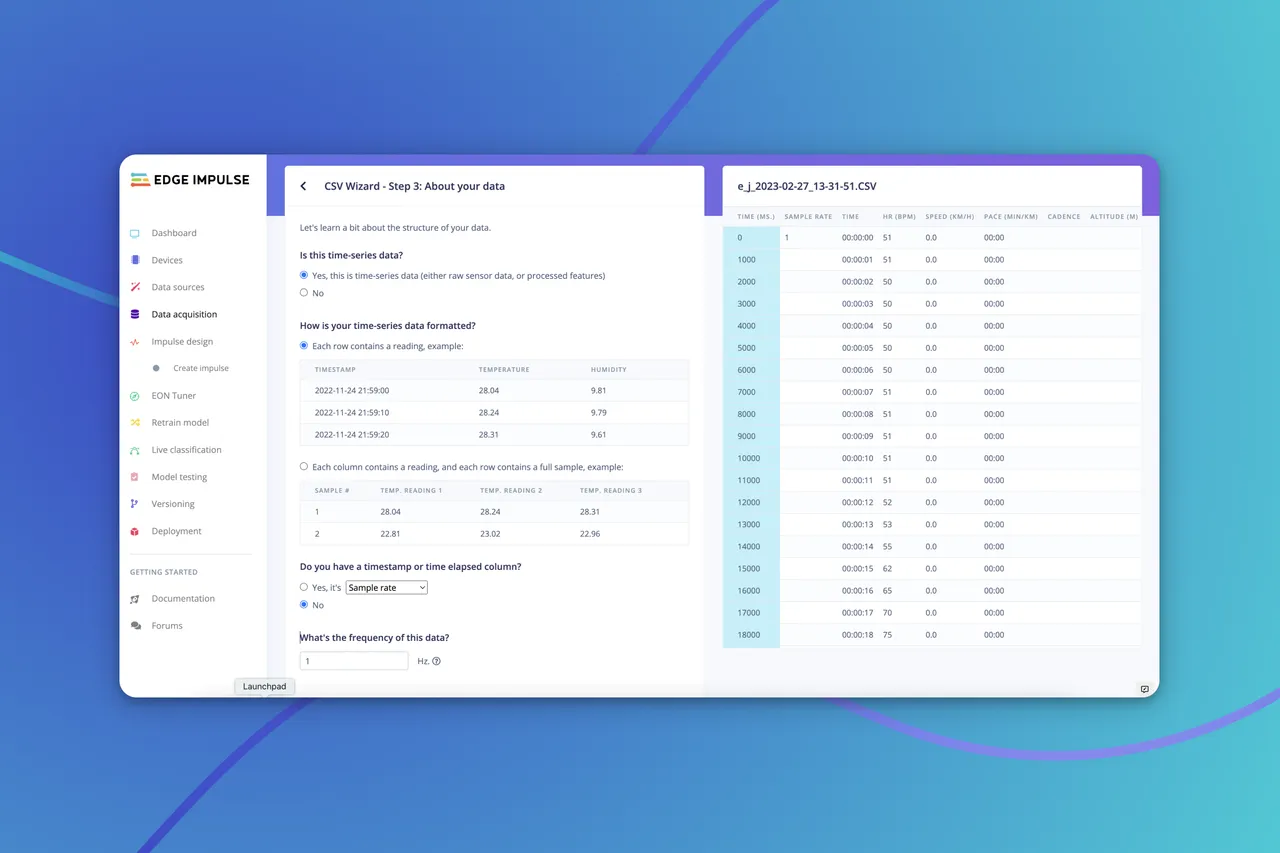Open the Model testing panel

coord(178,476)
